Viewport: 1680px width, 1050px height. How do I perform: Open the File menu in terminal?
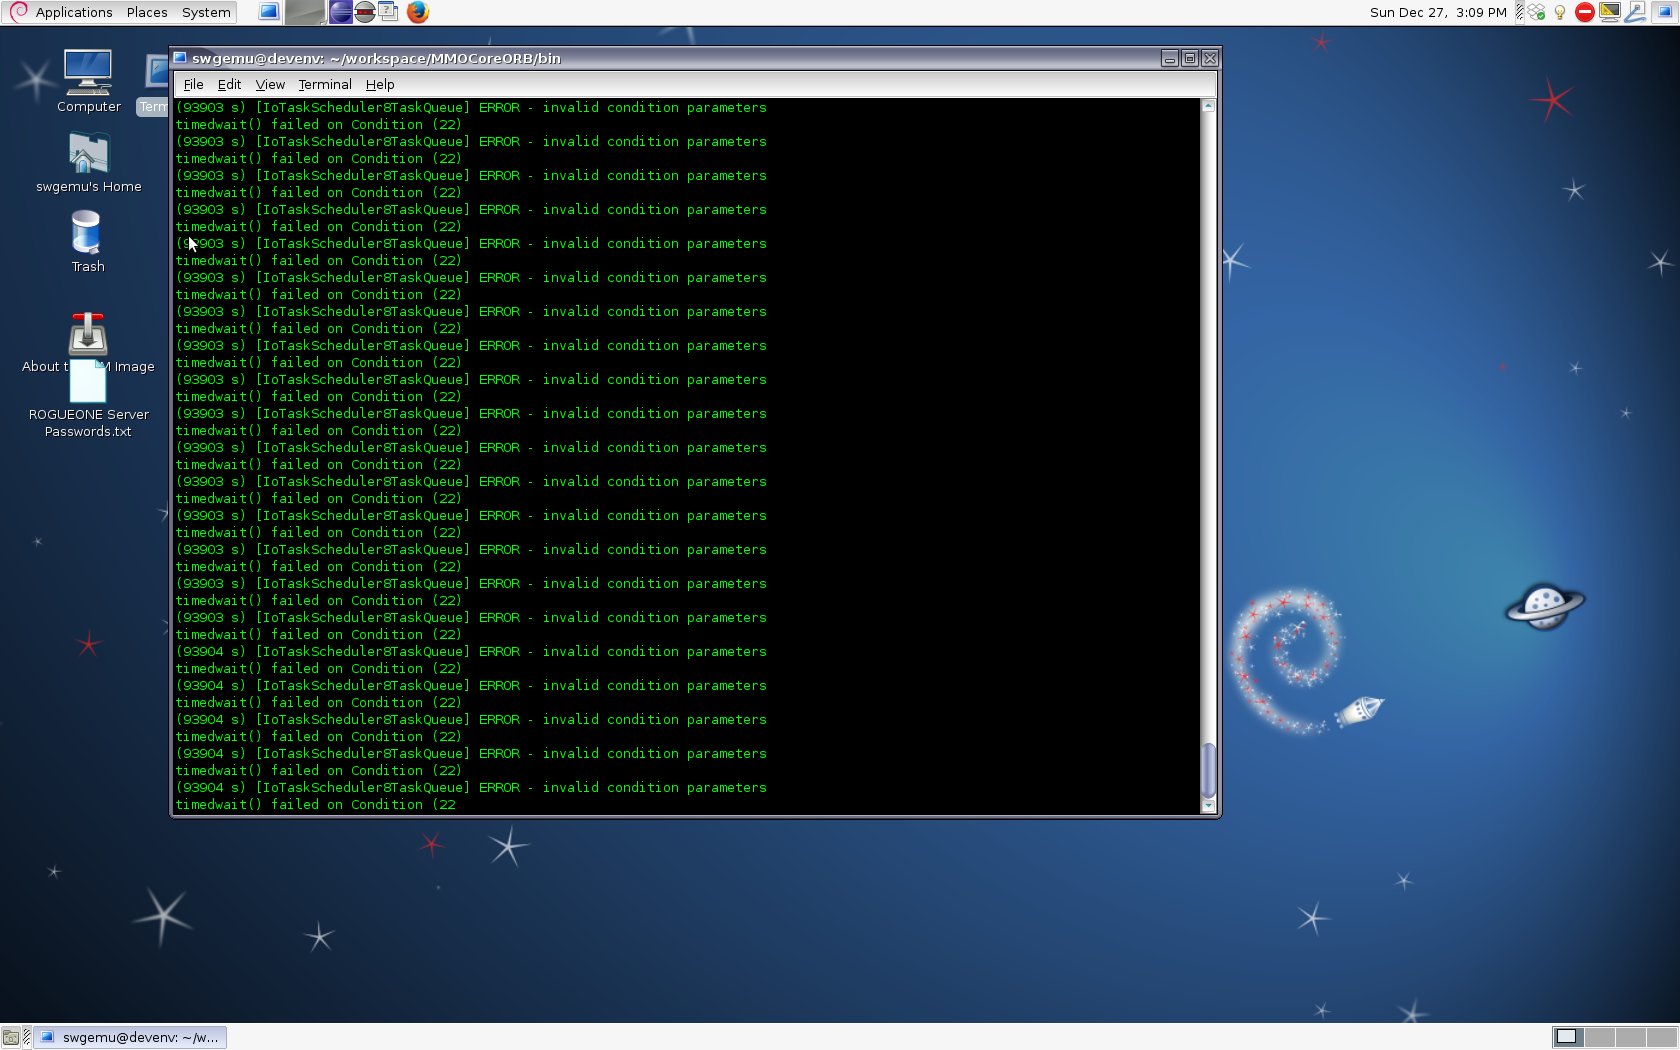193,84
